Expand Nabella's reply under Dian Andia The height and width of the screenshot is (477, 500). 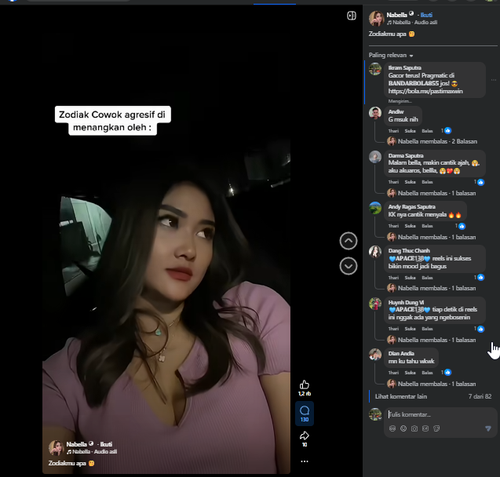tap(432, 384)
